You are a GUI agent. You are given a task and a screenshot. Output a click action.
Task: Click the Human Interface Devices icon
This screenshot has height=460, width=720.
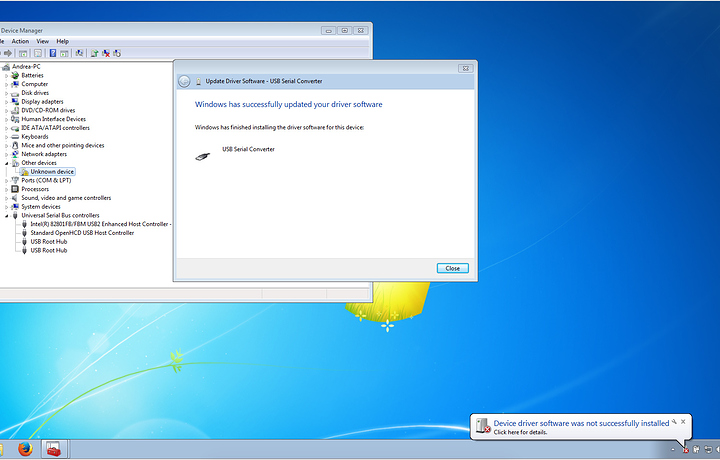coord(15,119)
